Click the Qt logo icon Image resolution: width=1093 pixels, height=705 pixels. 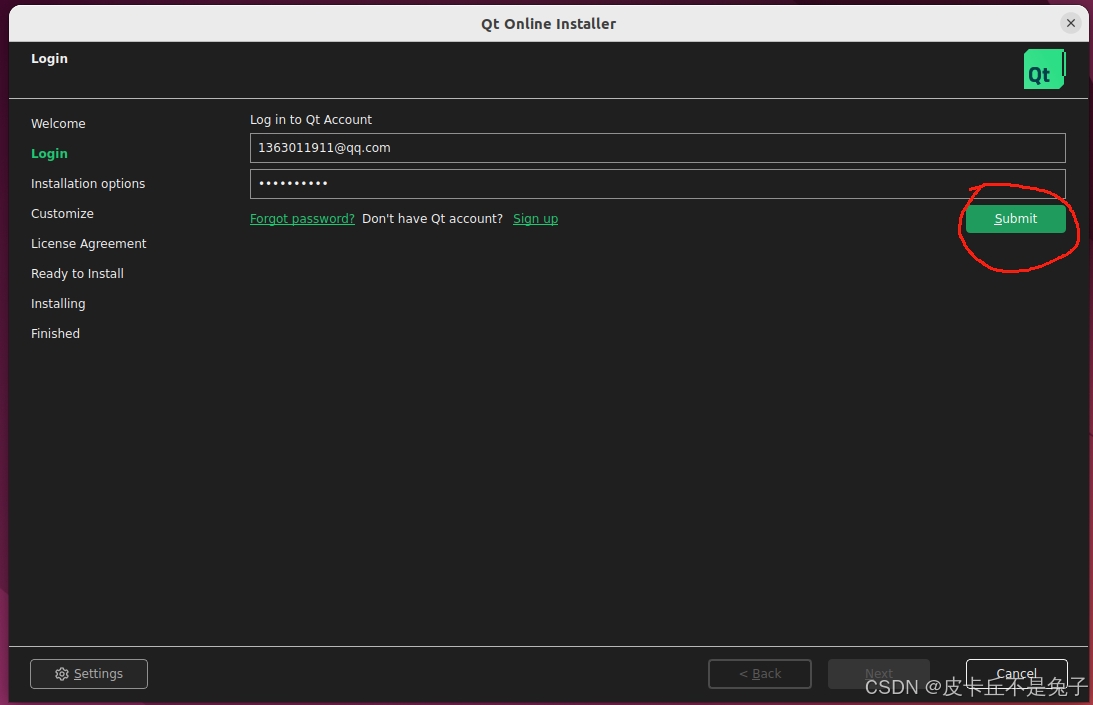click(1044, 69)
